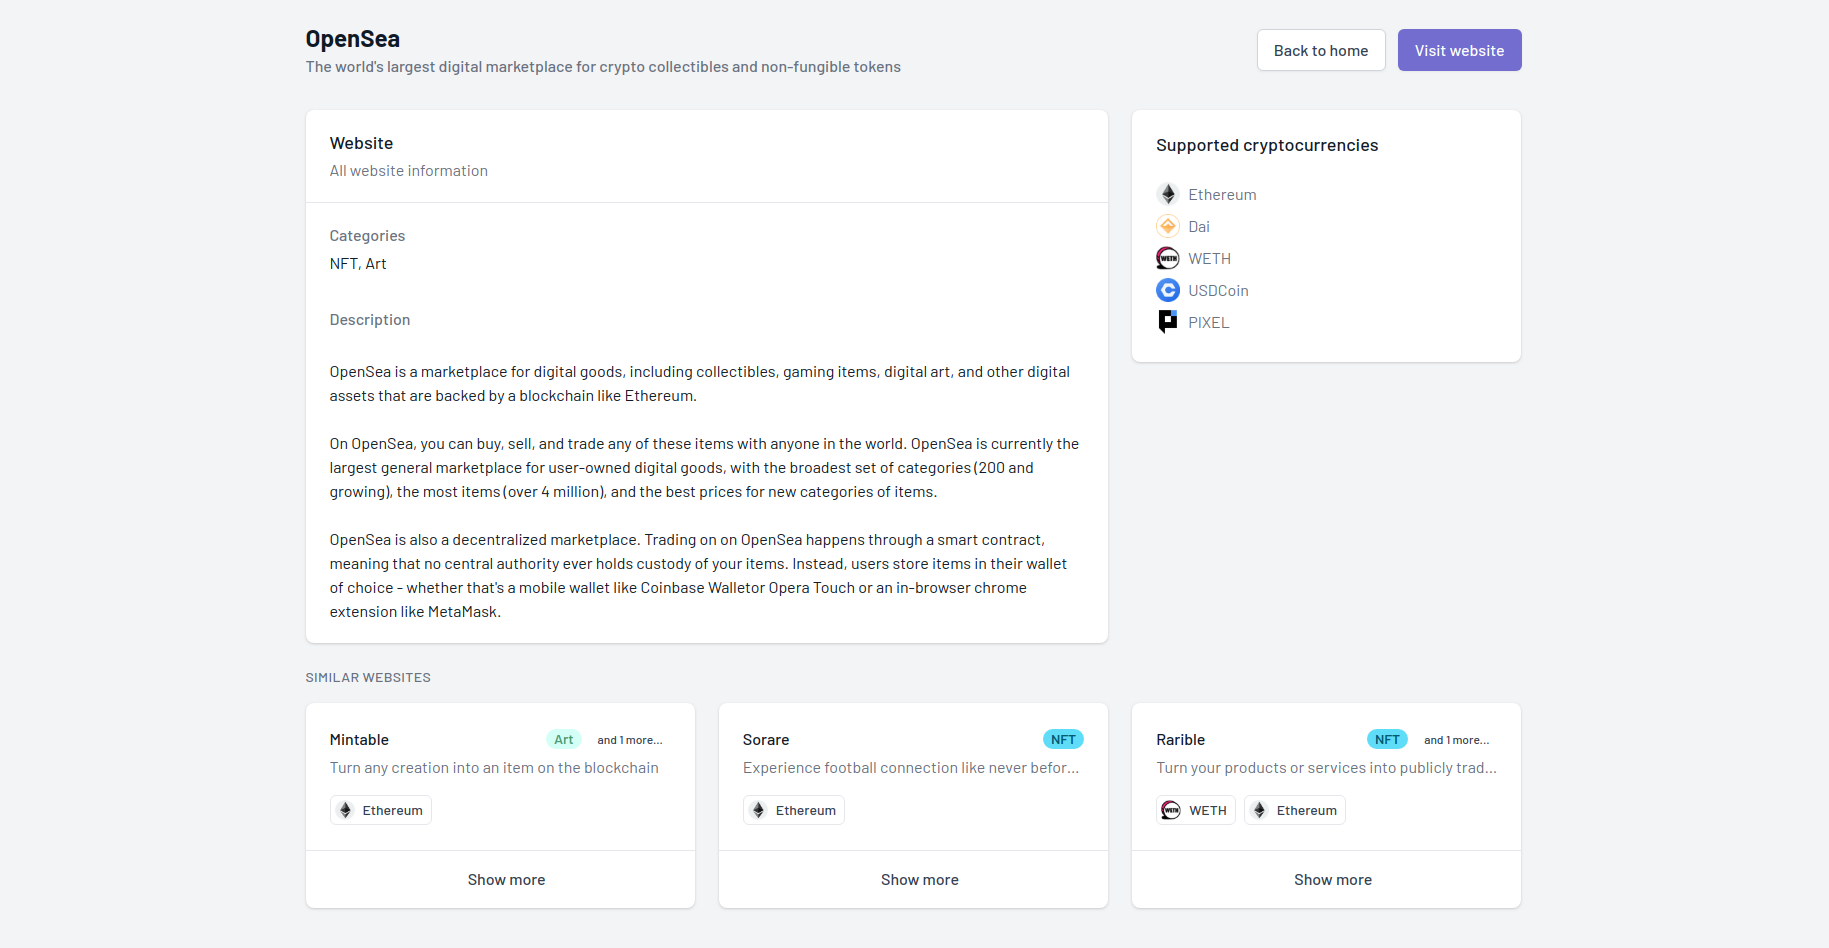Expand 'and 1 more...' on the Rarible card

[1456, 739]
